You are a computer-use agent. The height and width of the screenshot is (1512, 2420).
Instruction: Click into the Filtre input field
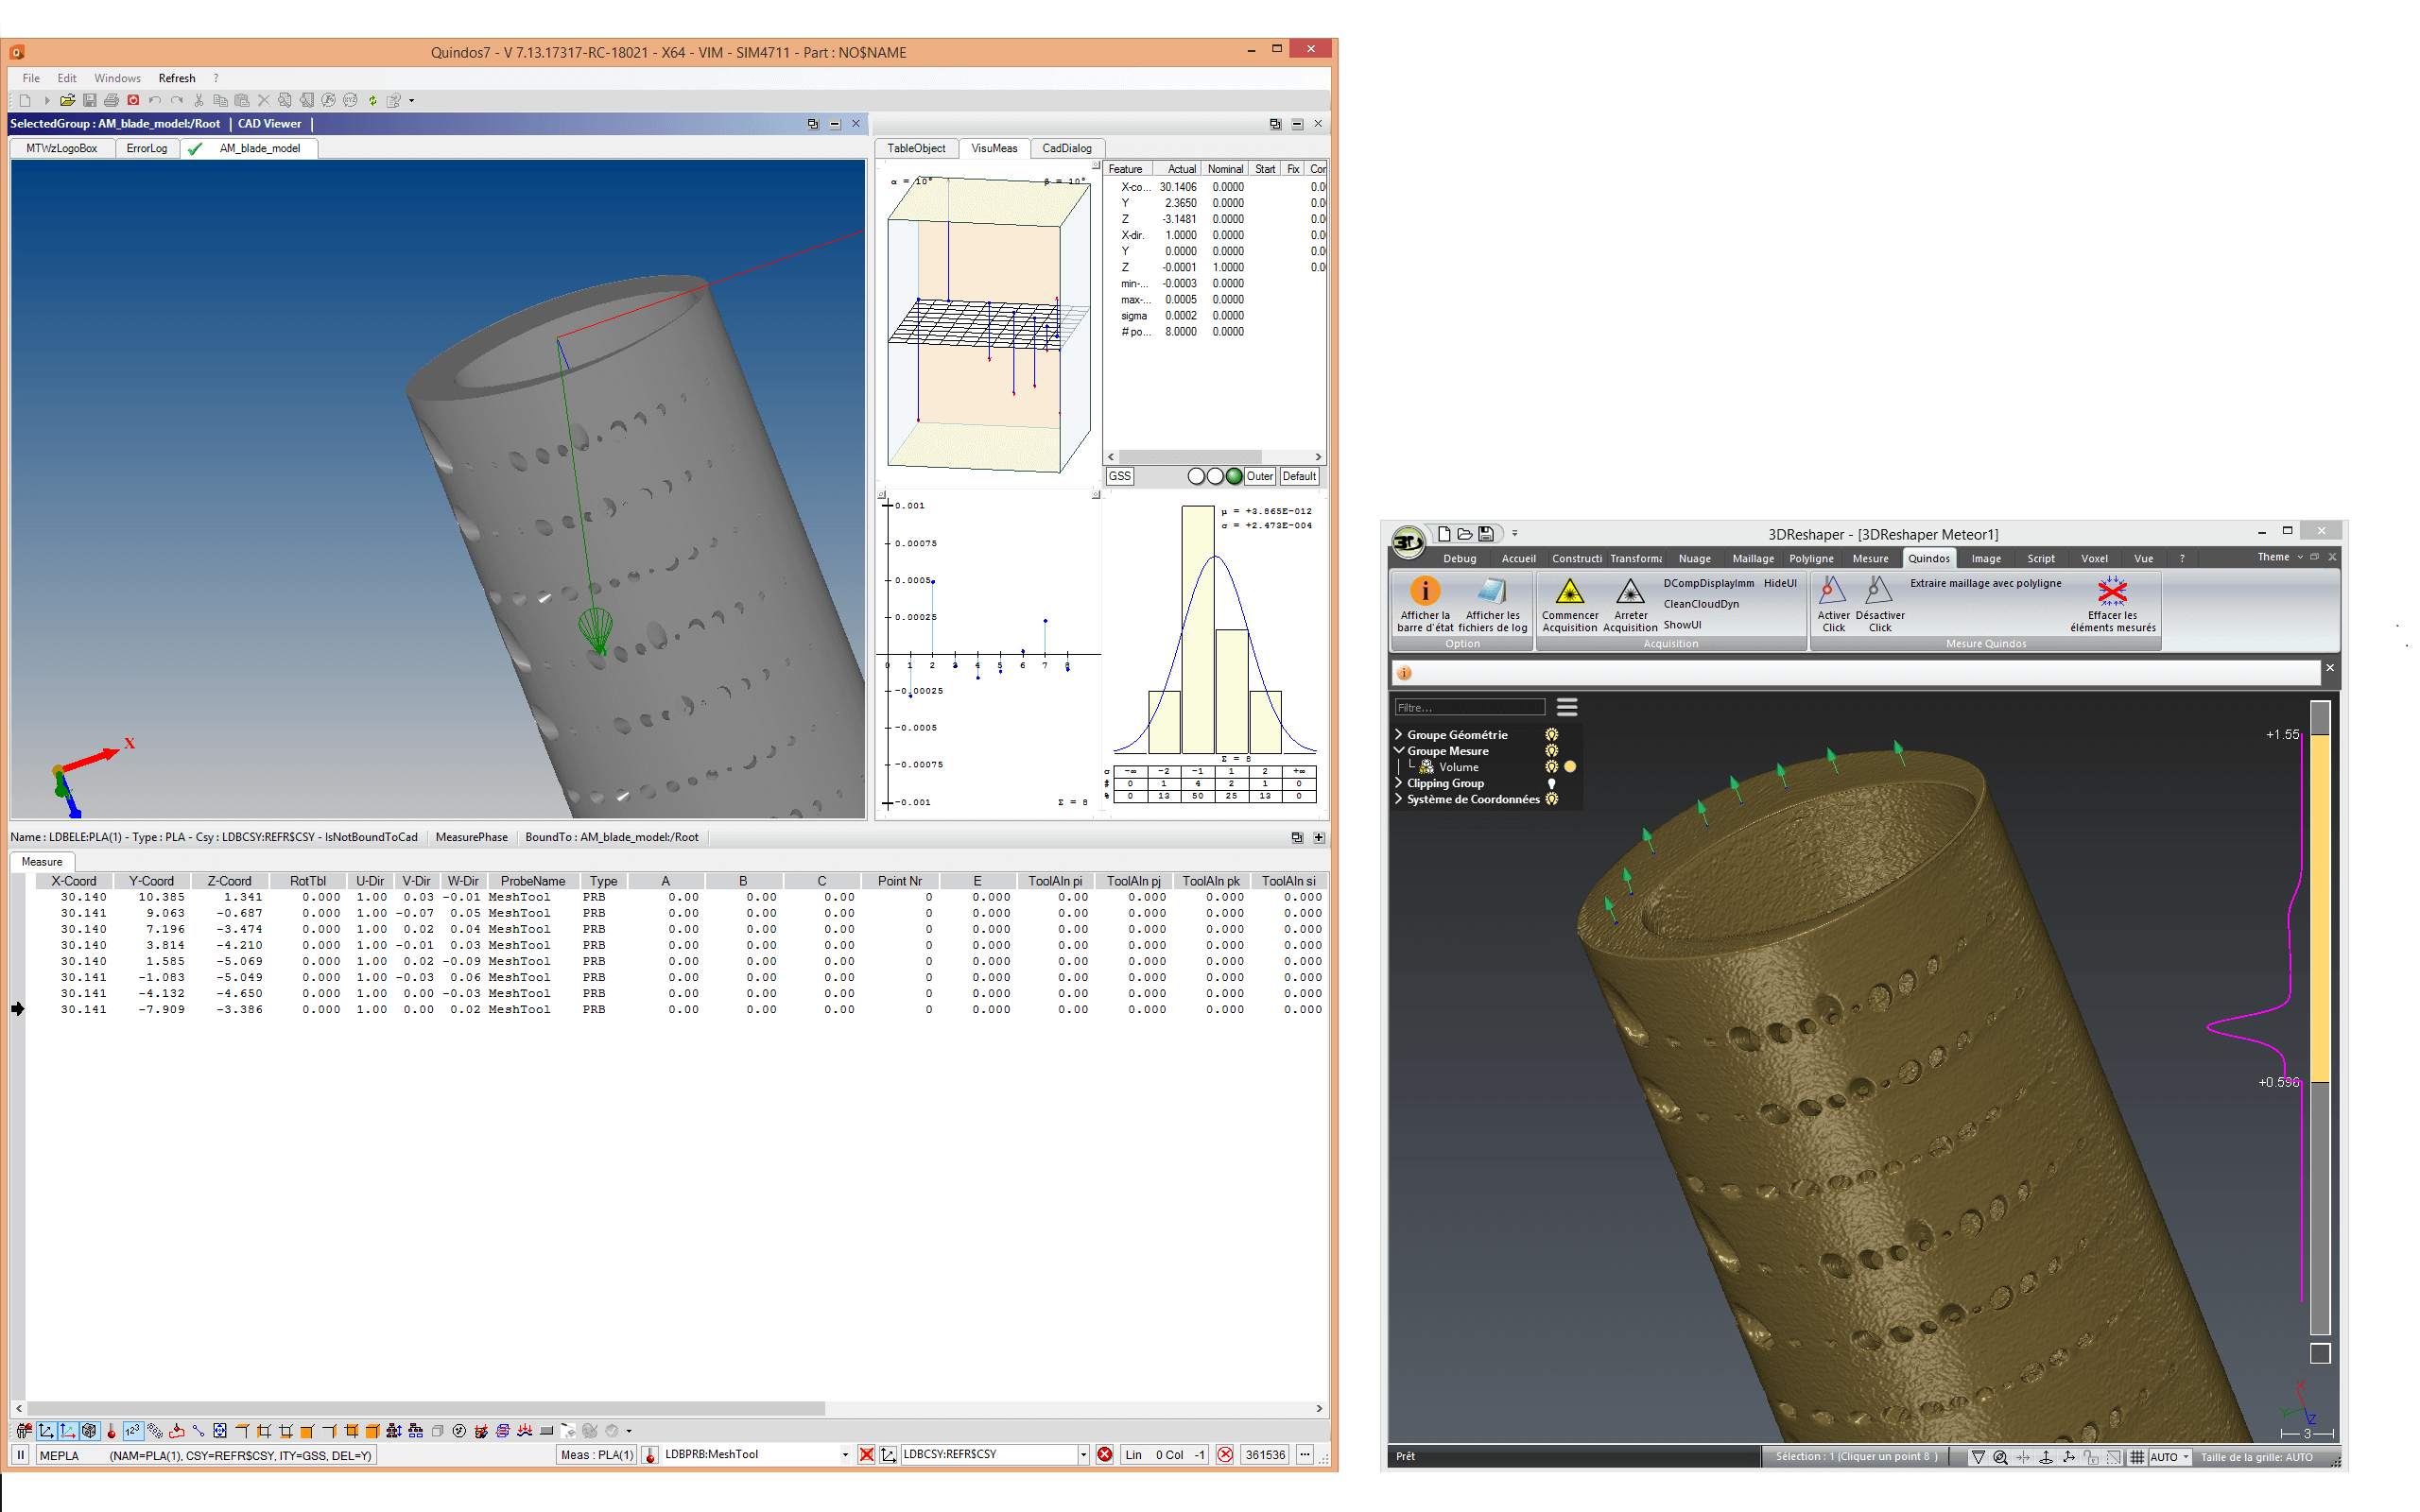pyautogui.click(x=1469, y=707)
